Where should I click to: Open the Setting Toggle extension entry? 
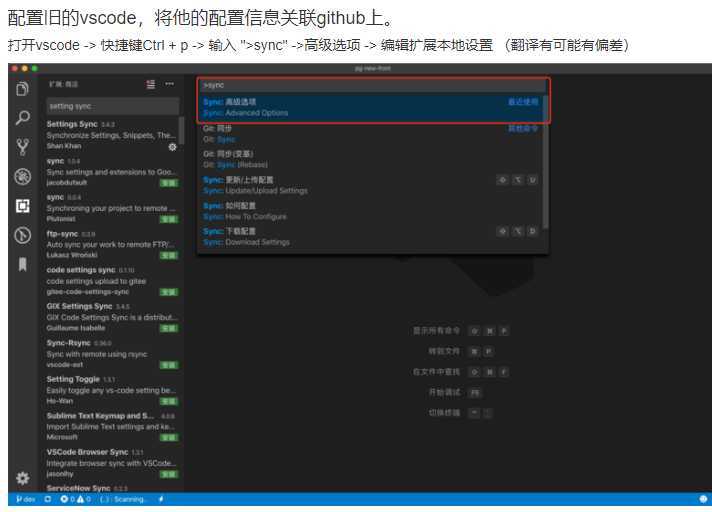(x=113, y=390)
